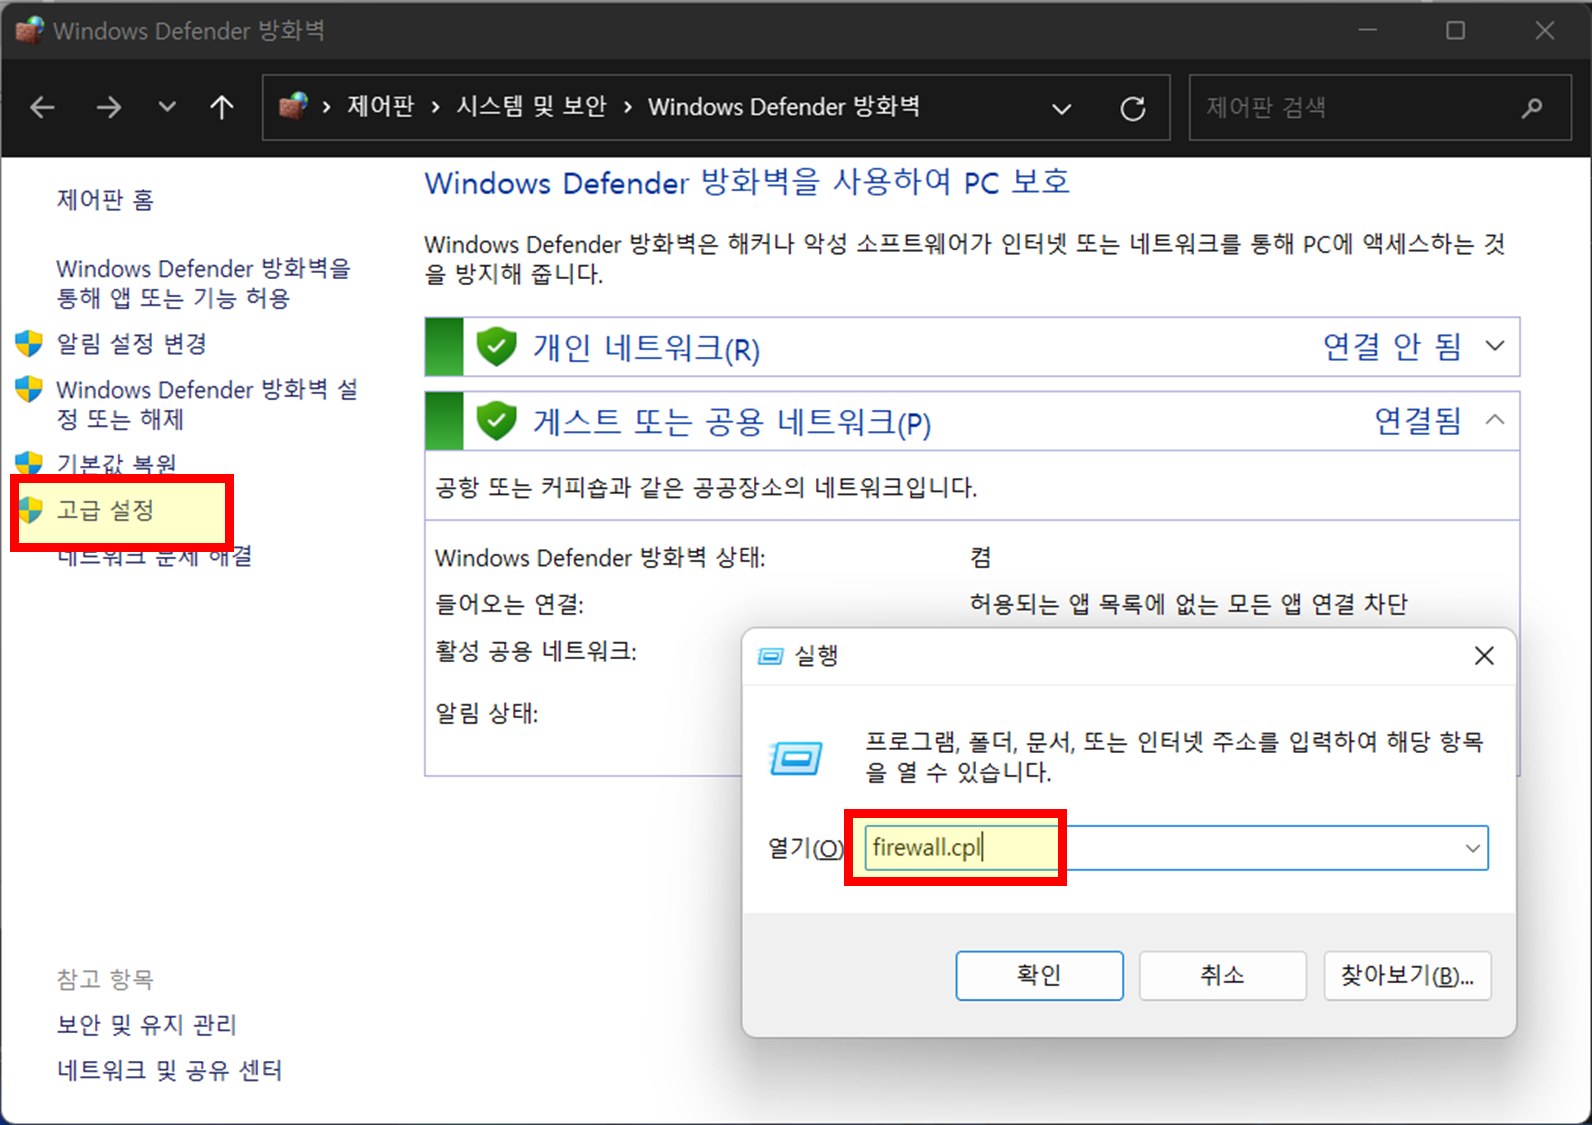Collapse the 게스트 또는 공용 네트워크 section
The width and height of the screenshot is (1592, 1125).
(1495, 420)
